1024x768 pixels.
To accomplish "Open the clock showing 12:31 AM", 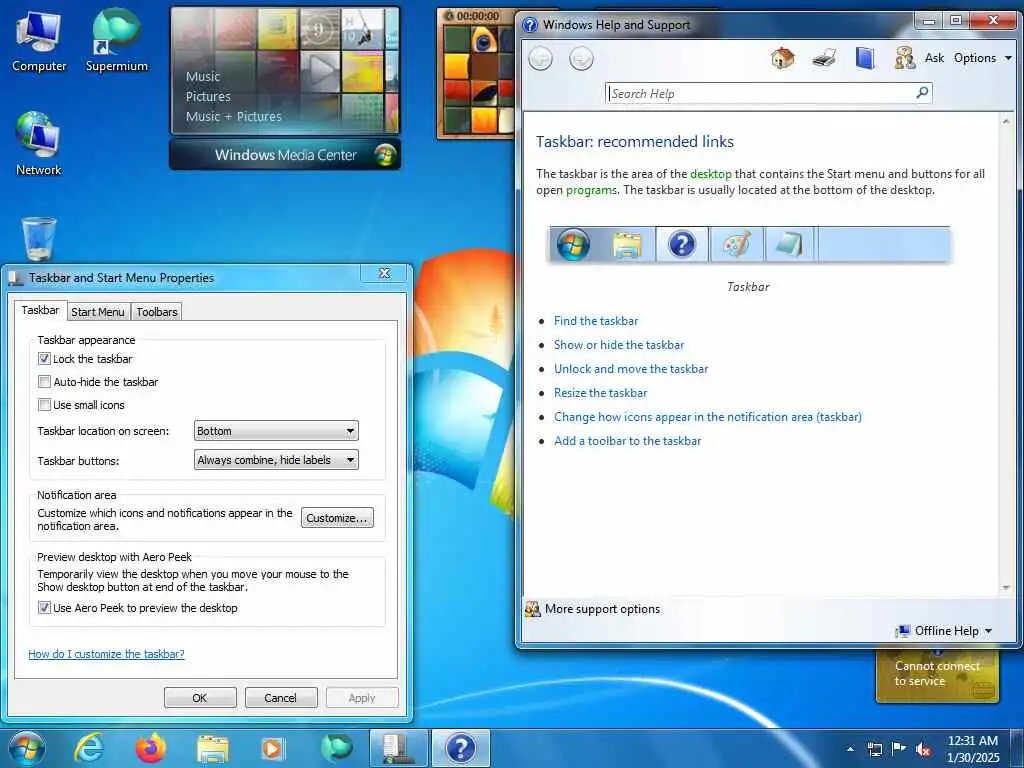I will [972, 749].
